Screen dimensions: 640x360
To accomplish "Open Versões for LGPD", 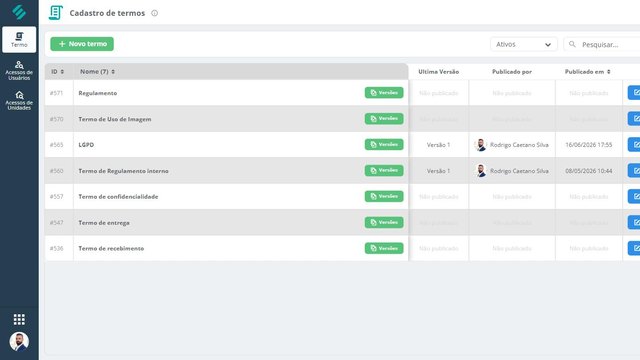I will coord(384,144).
